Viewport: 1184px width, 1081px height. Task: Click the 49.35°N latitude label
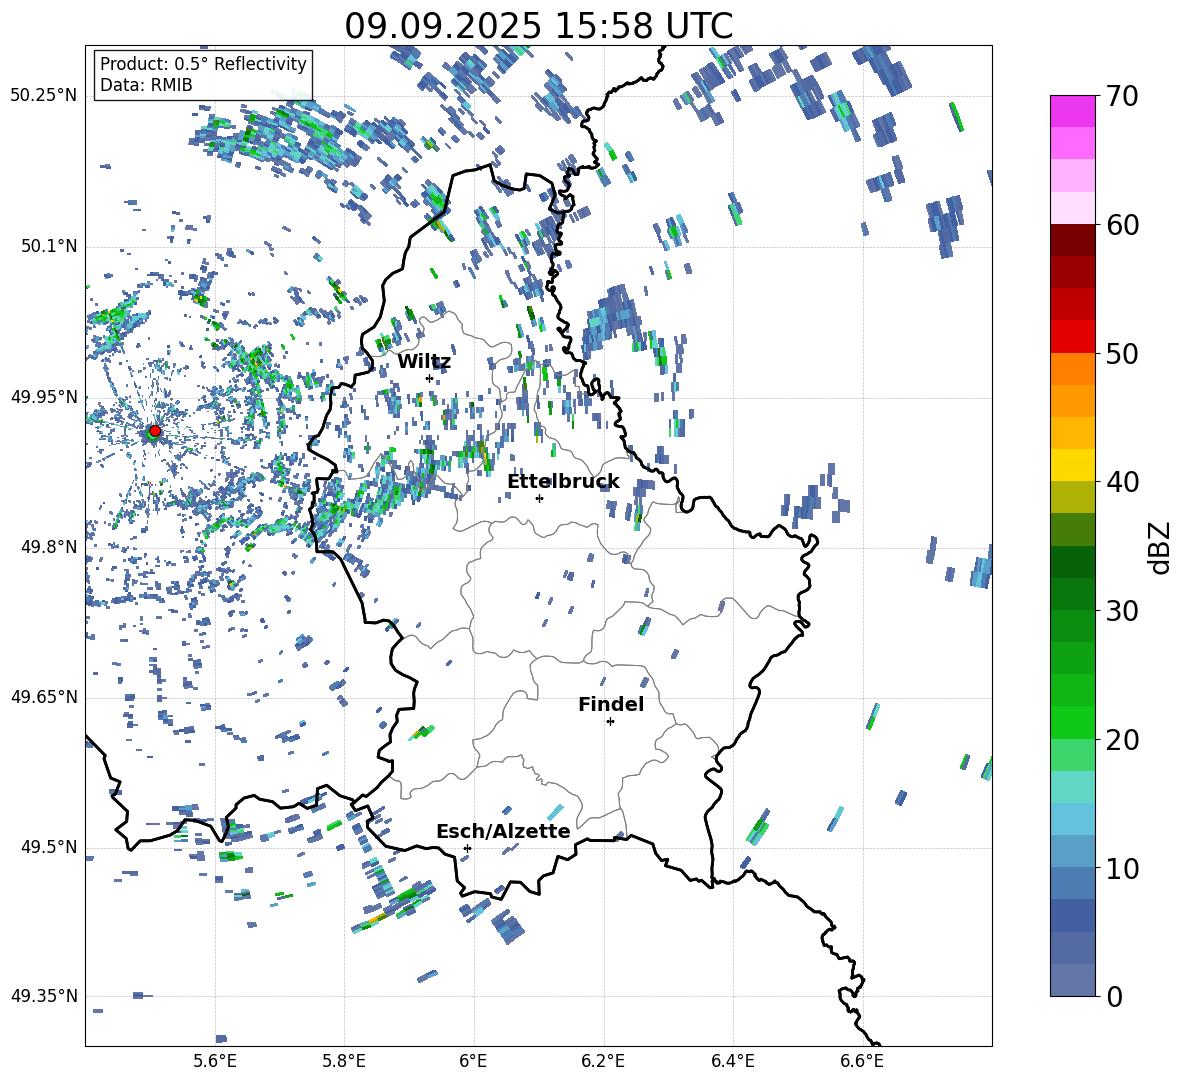click(44, 996)
